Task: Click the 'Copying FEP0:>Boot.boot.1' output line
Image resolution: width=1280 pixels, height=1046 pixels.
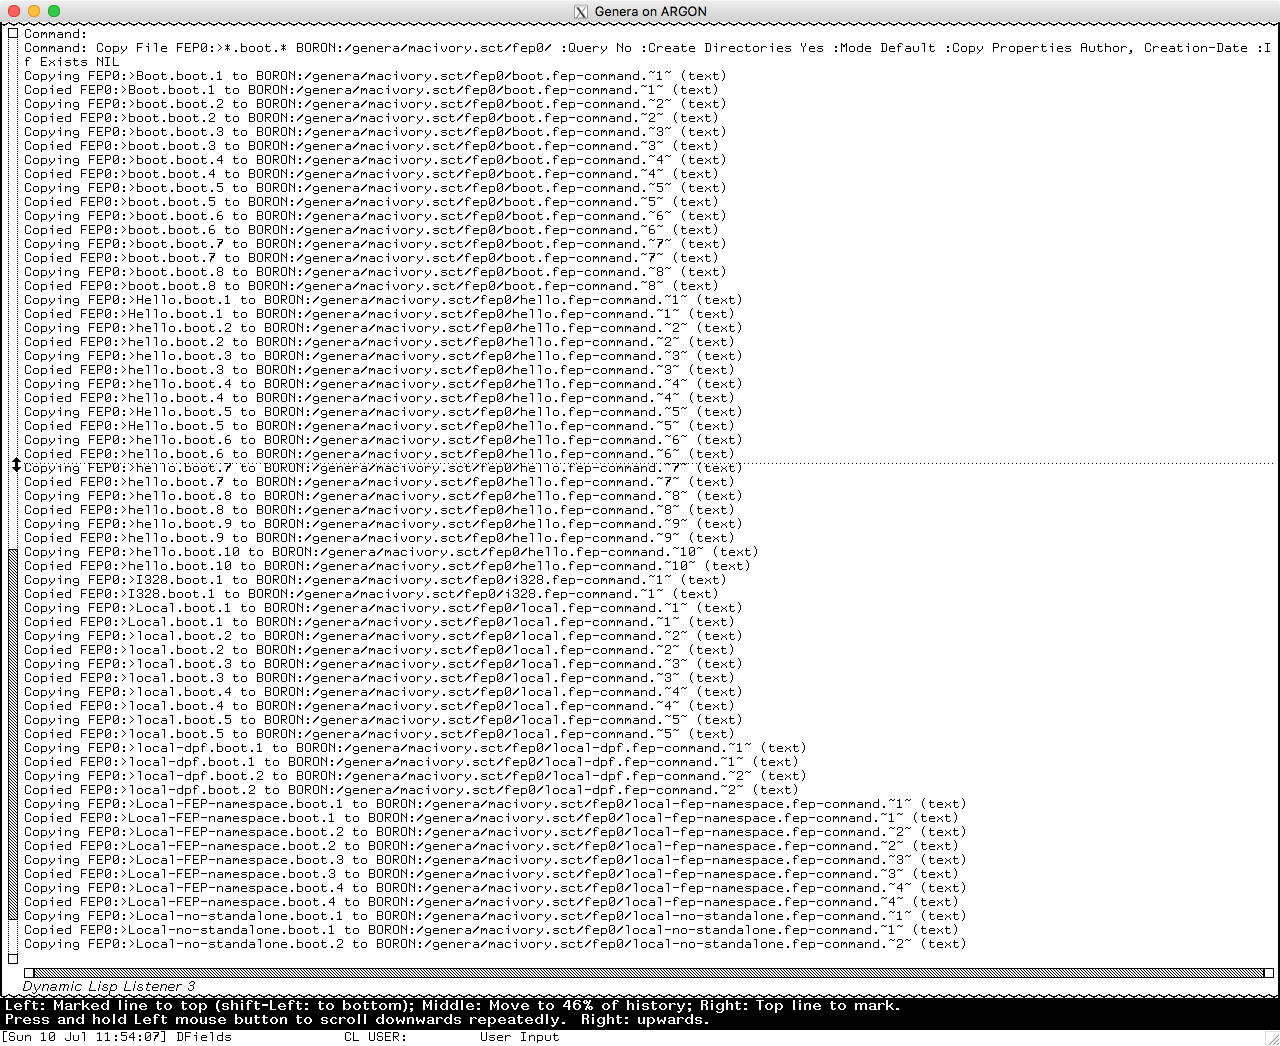Action: [375, 76]
